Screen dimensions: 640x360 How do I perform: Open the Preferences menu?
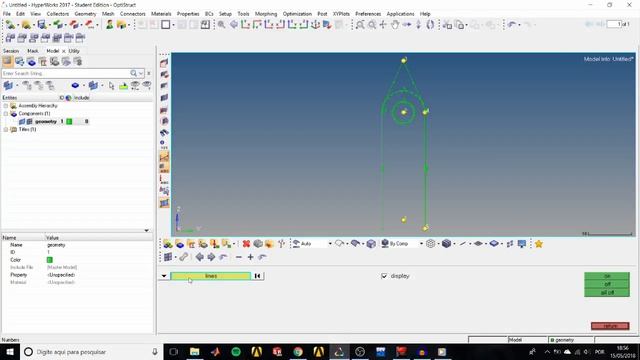pyautogui.click(x=368, y=14)
